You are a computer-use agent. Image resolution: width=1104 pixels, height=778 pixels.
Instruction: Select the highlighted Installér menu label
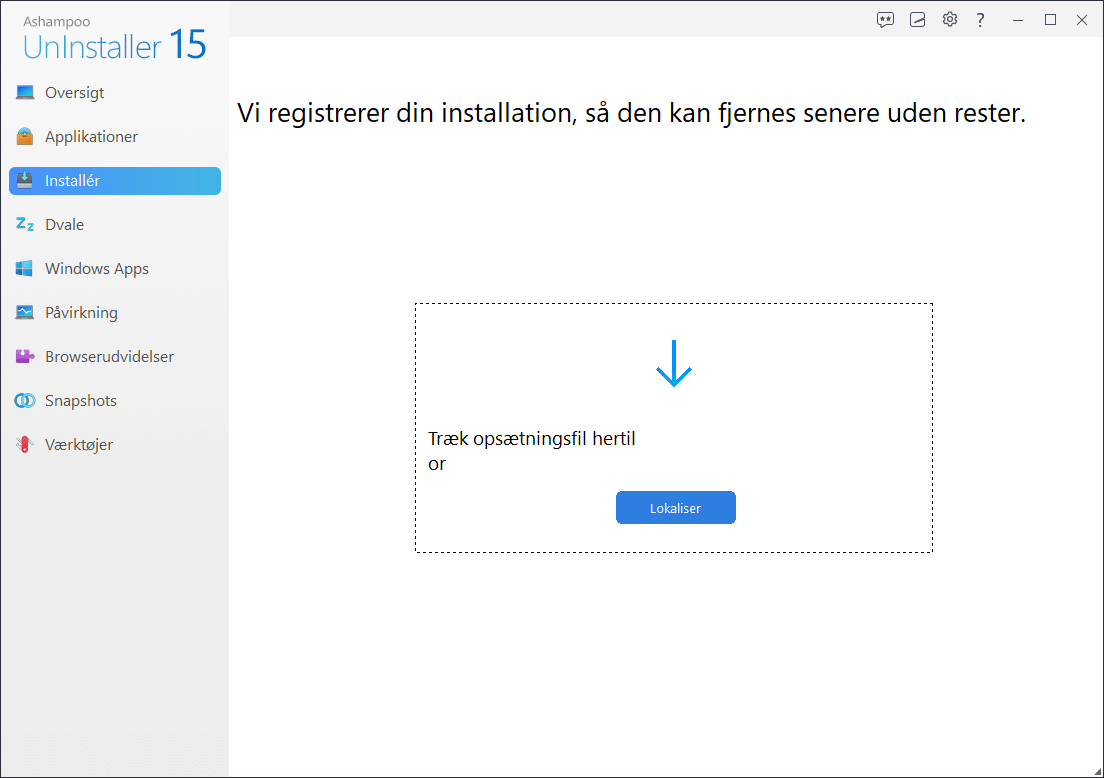(73, 181)
